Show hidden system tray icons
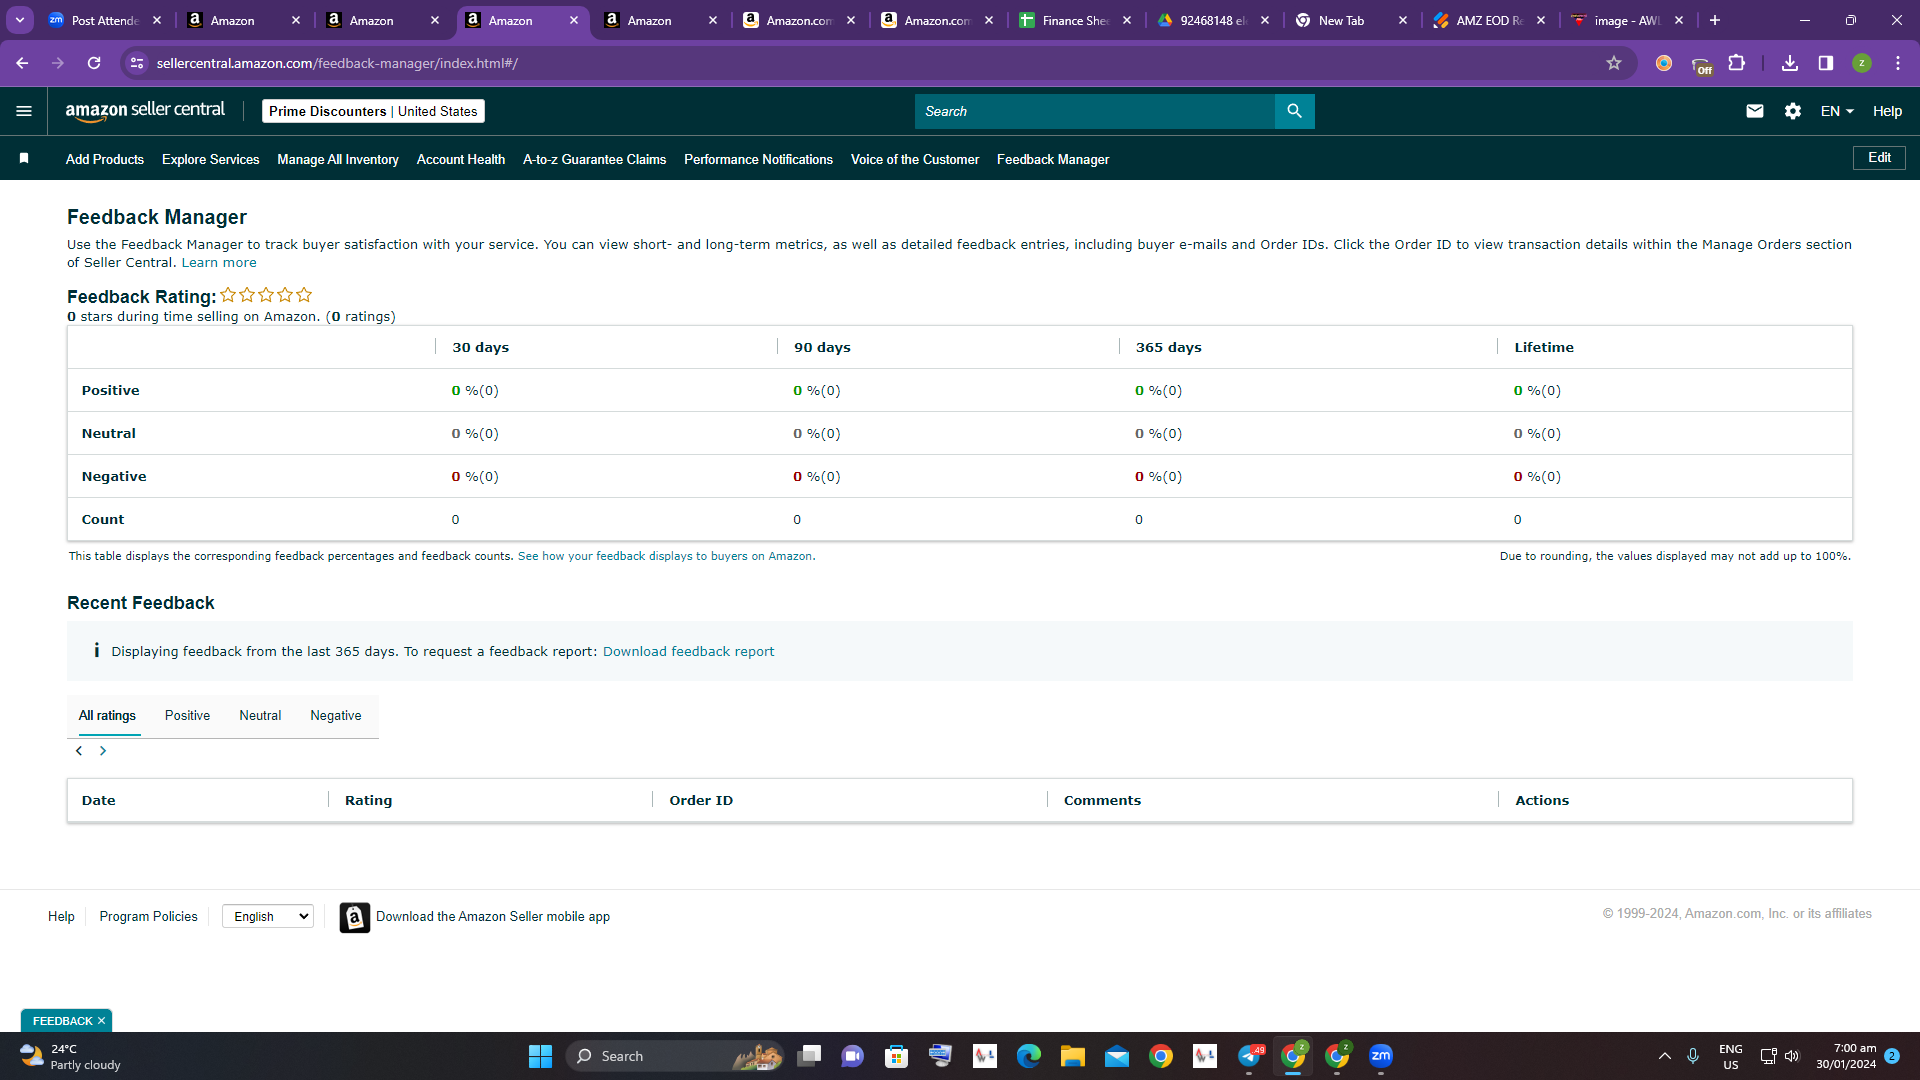 click(1665, 1056)
